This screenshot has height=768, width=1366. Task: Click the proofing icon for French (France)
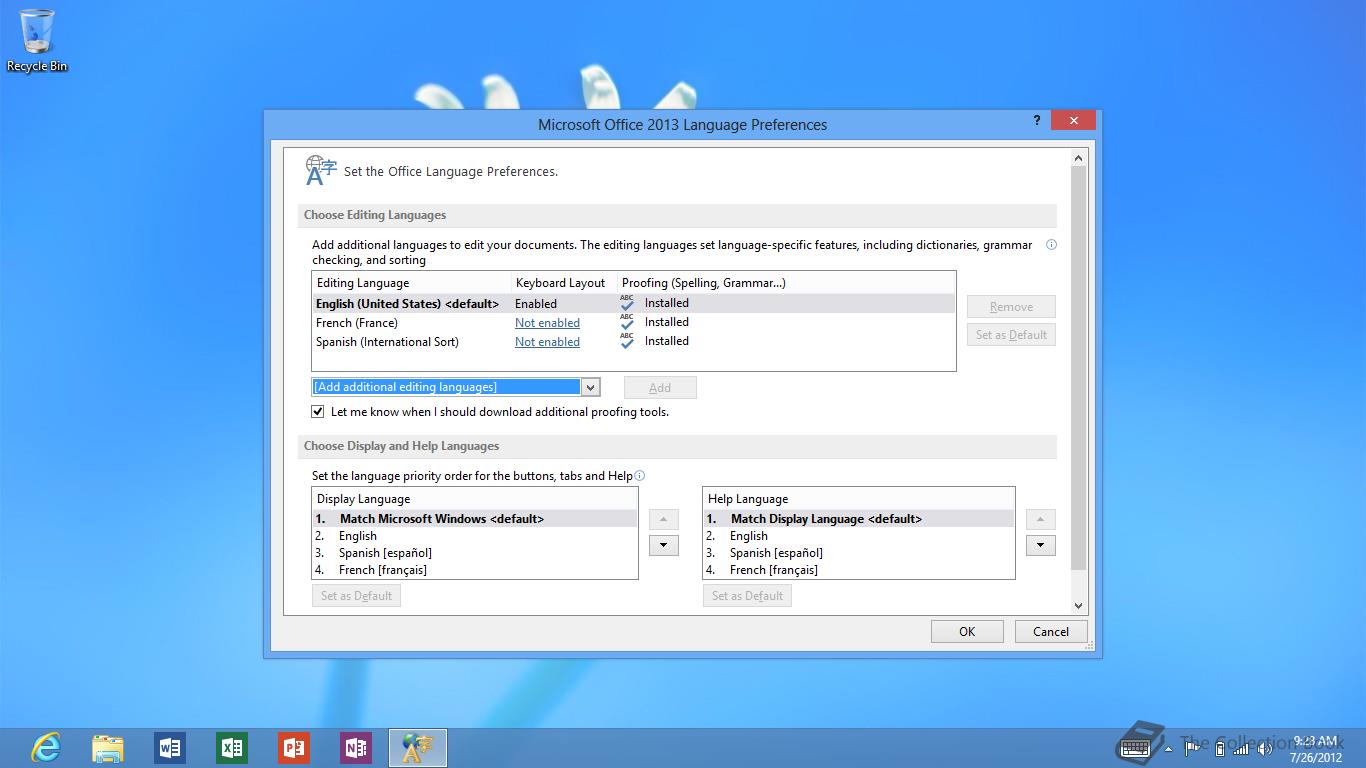pyautogui.click(x=627, y=322)
